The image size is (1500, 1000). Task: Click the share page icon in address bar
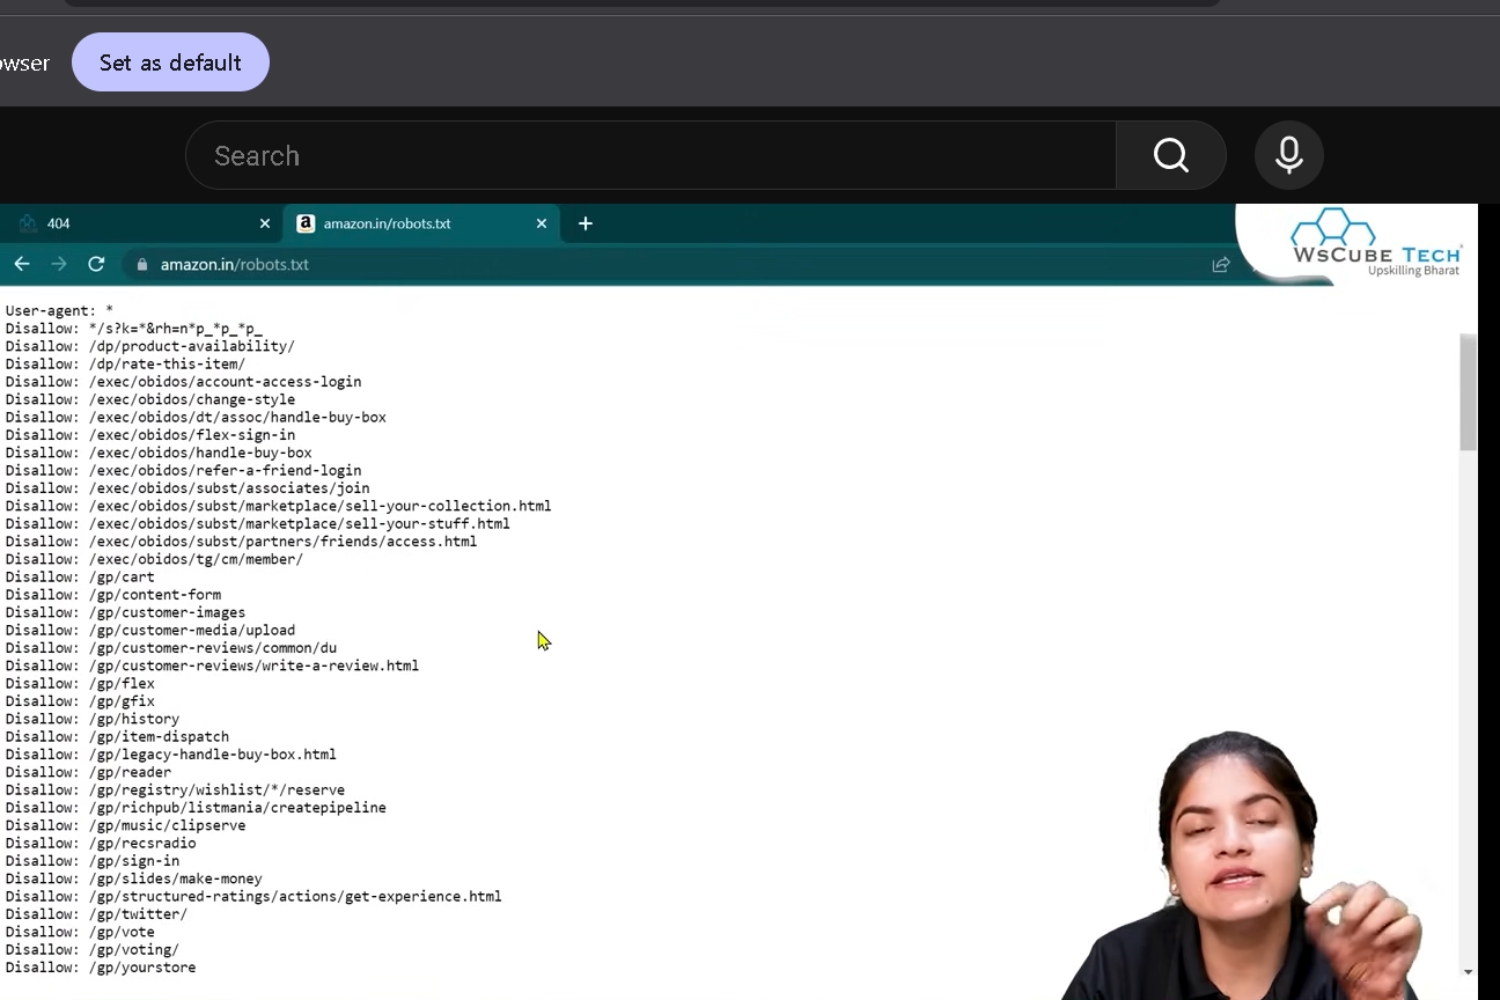tap(1221, 264)
